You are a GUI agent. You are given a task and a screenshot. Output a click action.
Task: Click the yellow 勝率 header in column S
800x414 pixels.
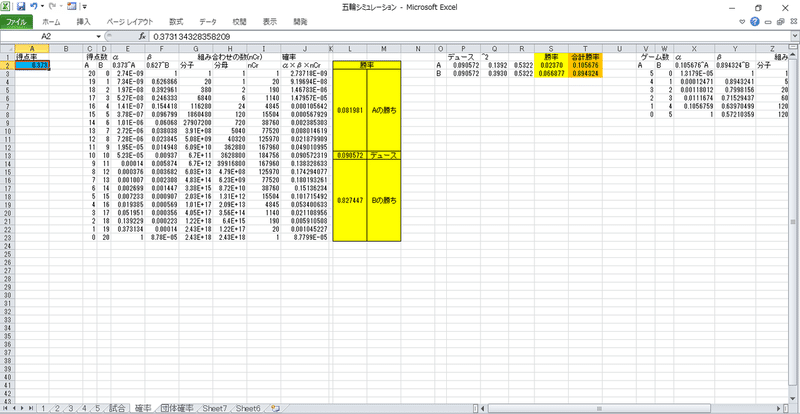(551, 57)
